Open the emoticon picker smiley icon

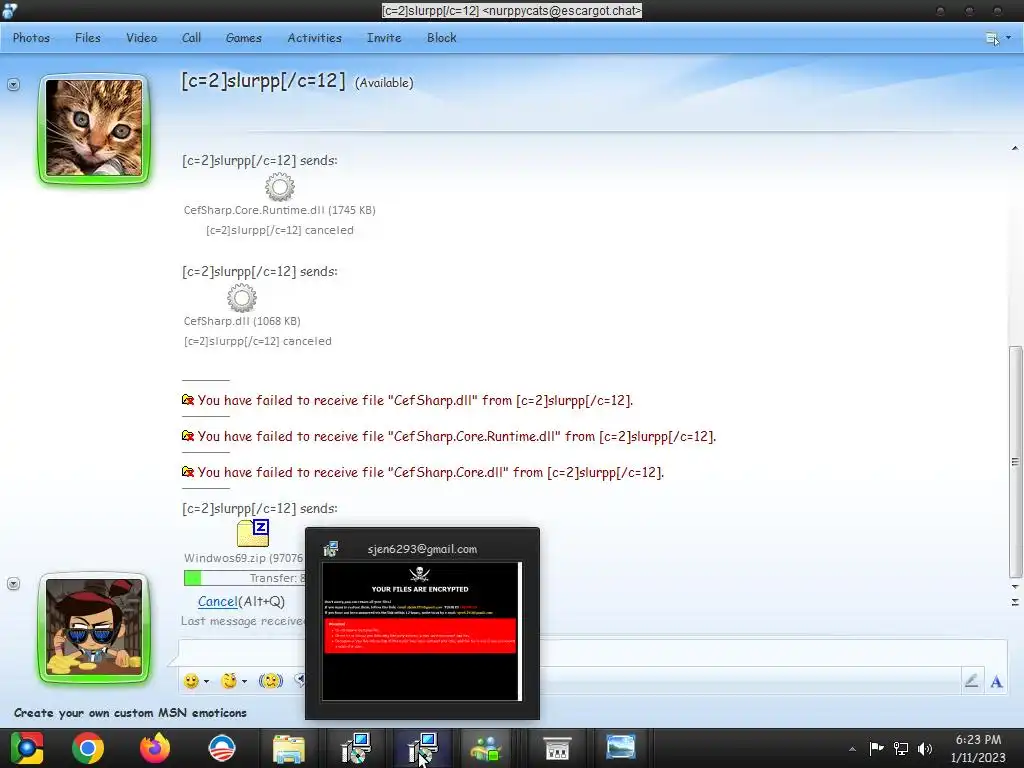[191, 681]
